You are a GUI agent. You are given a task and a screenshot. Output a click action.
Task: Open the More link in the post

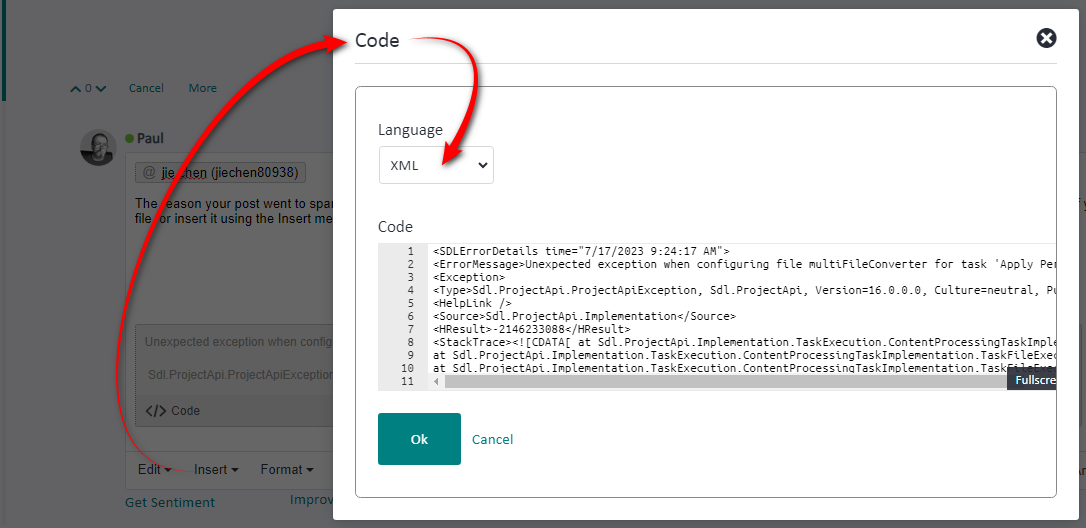[202, 88]
